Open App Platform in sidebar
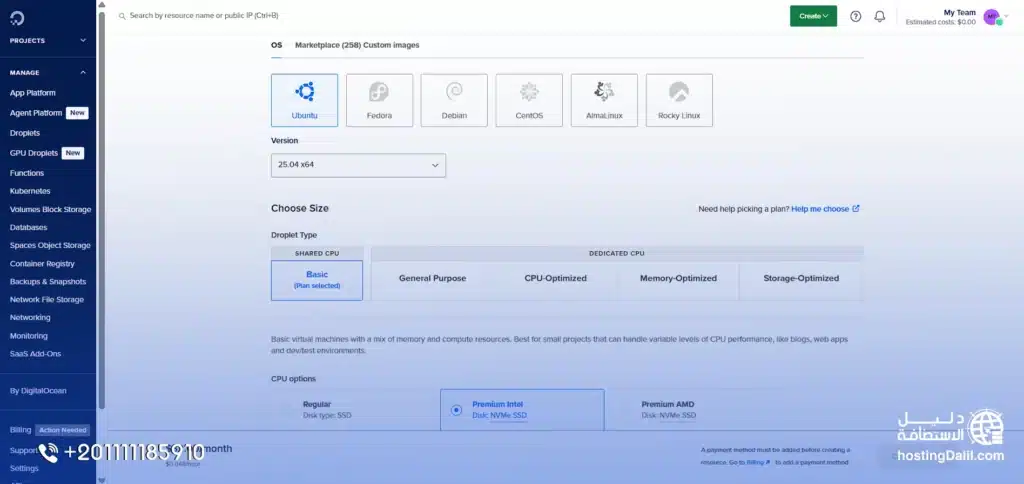Viewport: 1024px width, 484px height. point(33,93)
